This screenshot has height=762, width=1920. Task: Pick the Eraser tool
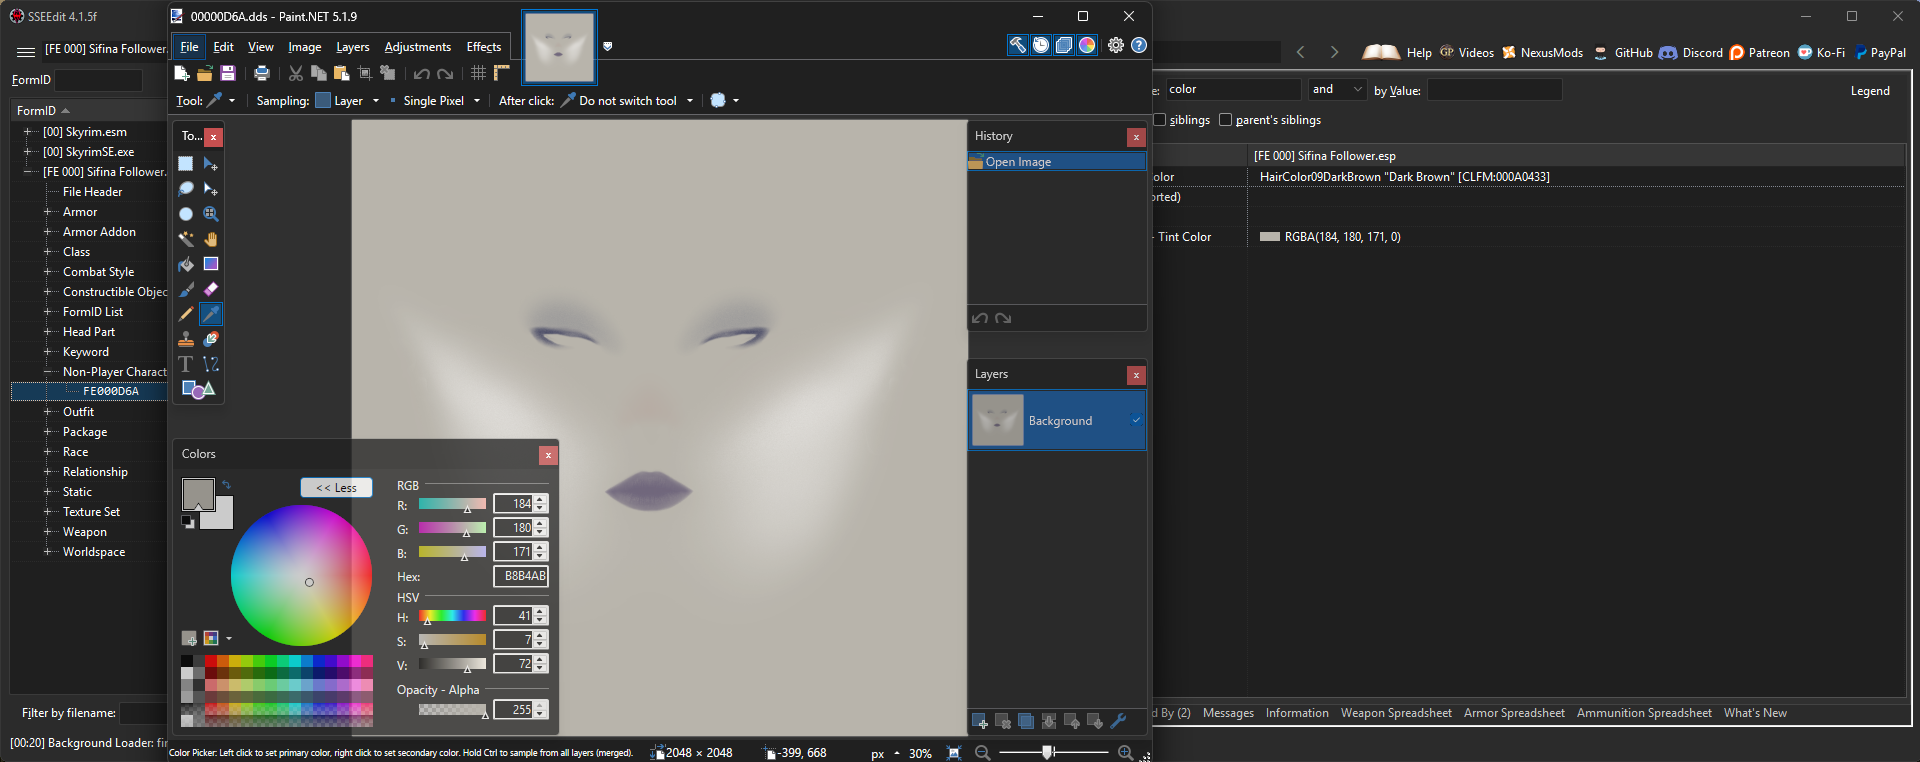coord(211,289)
